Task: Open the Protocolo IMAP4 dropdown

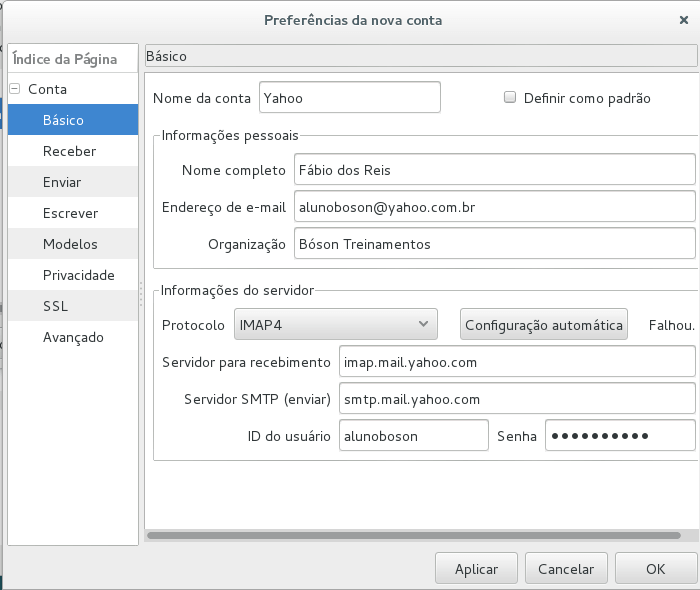Action: click(334, 324)
